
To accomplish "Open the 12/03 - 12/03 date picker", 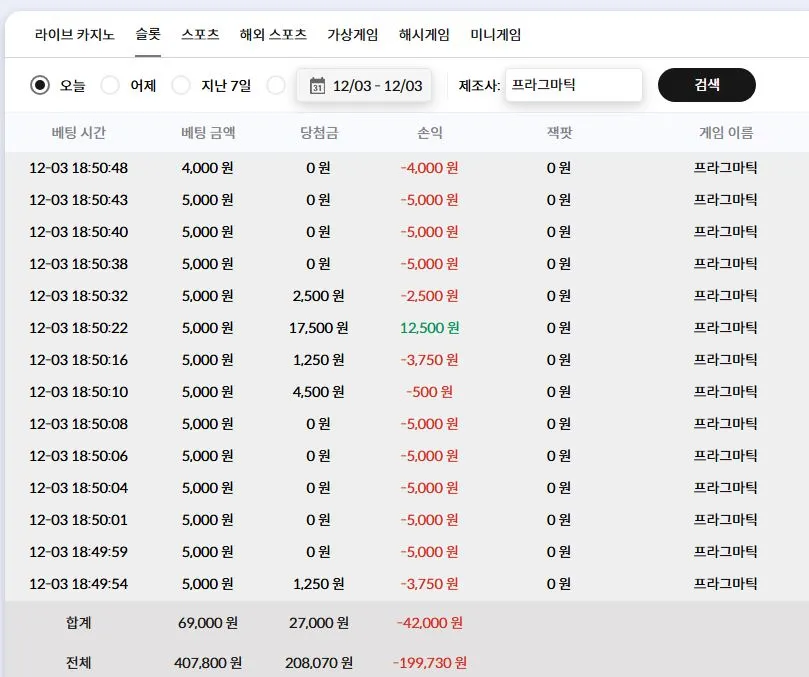I will tap(364, 86).
